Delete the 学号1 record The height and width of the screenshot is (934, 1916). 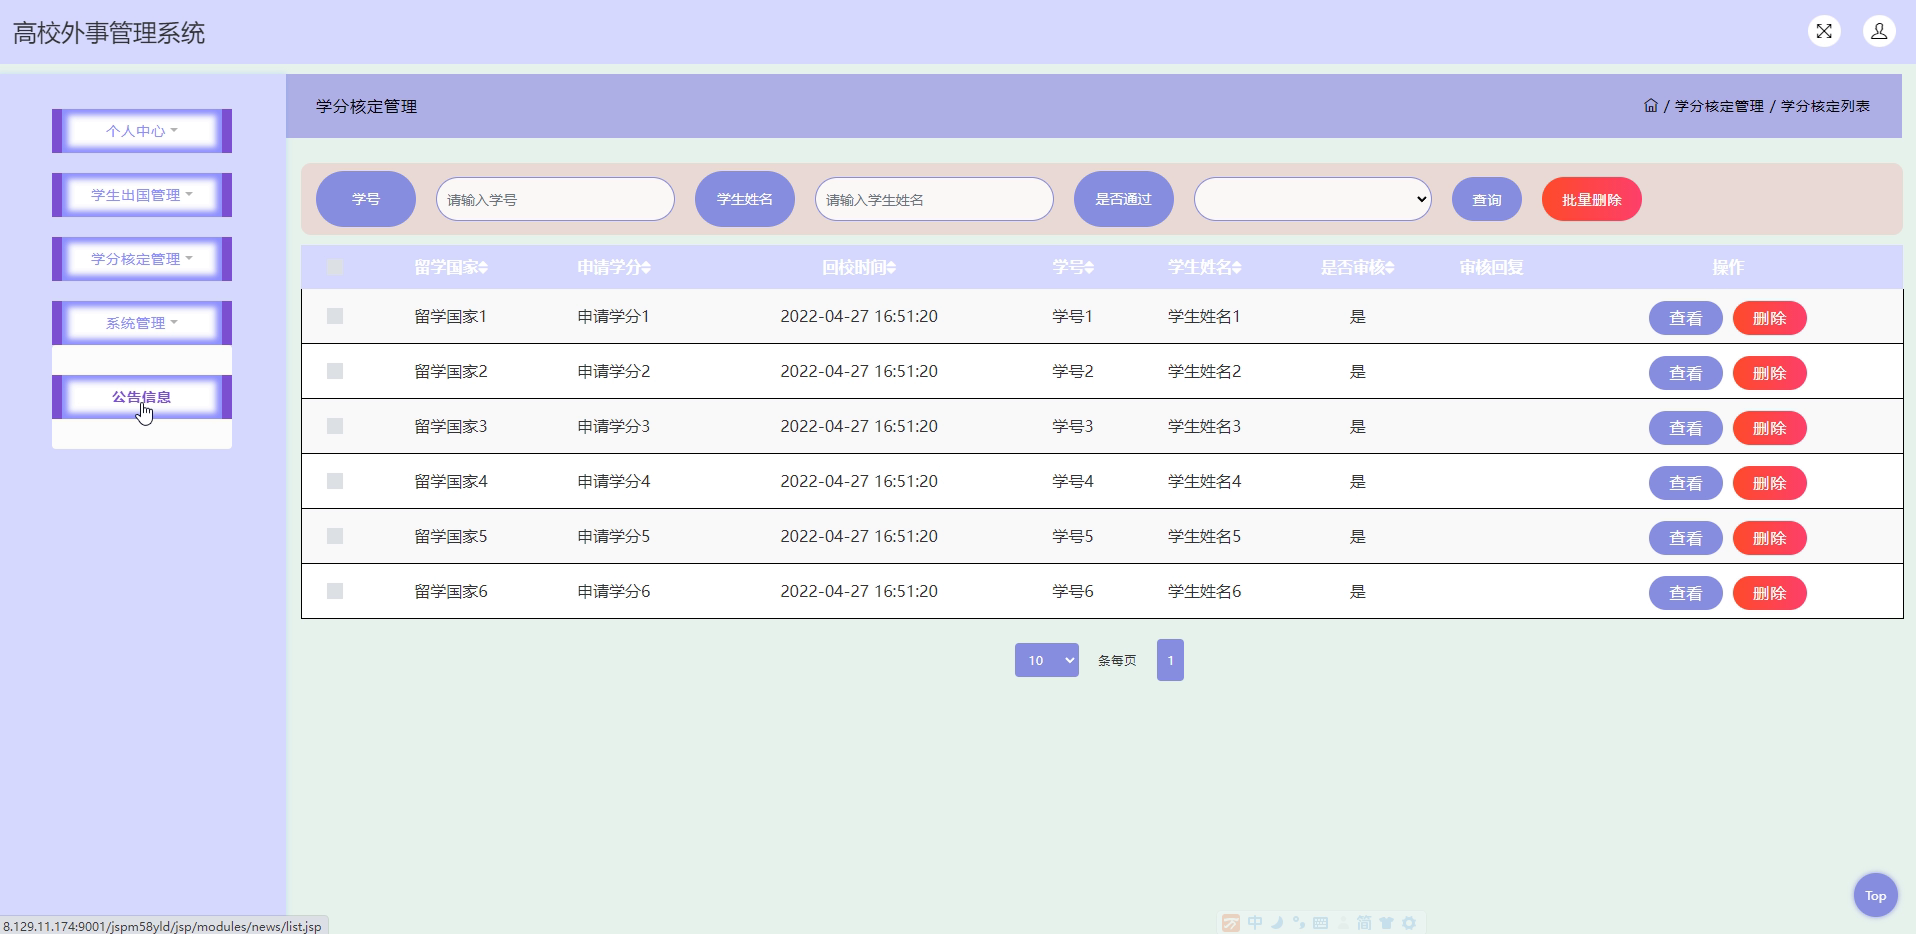(x=1769, y=318)
